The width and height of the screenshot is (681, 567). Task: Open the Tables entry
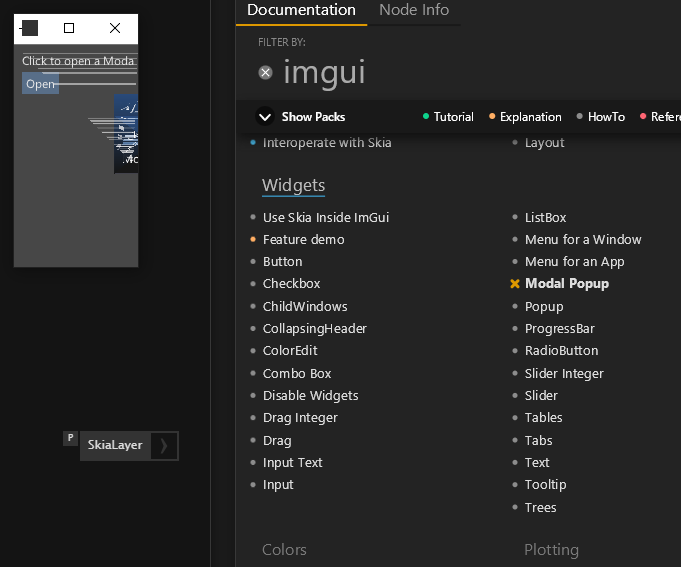(543, 418)
